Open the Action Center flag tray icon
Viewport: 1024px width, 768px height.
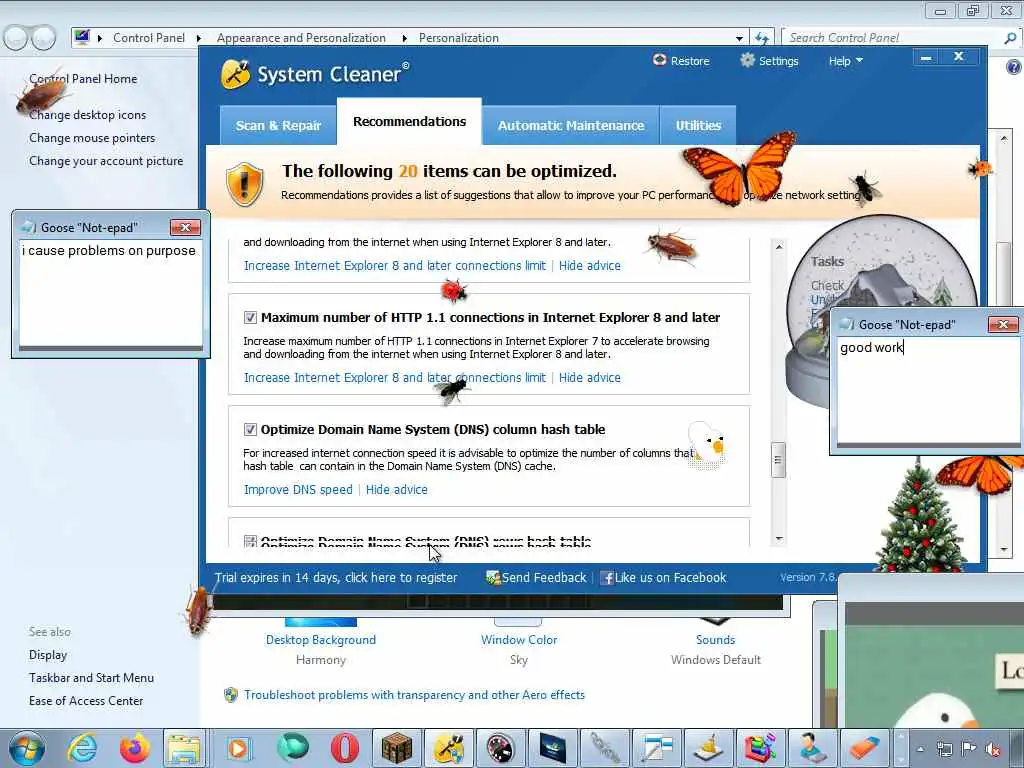pos(969,749)
